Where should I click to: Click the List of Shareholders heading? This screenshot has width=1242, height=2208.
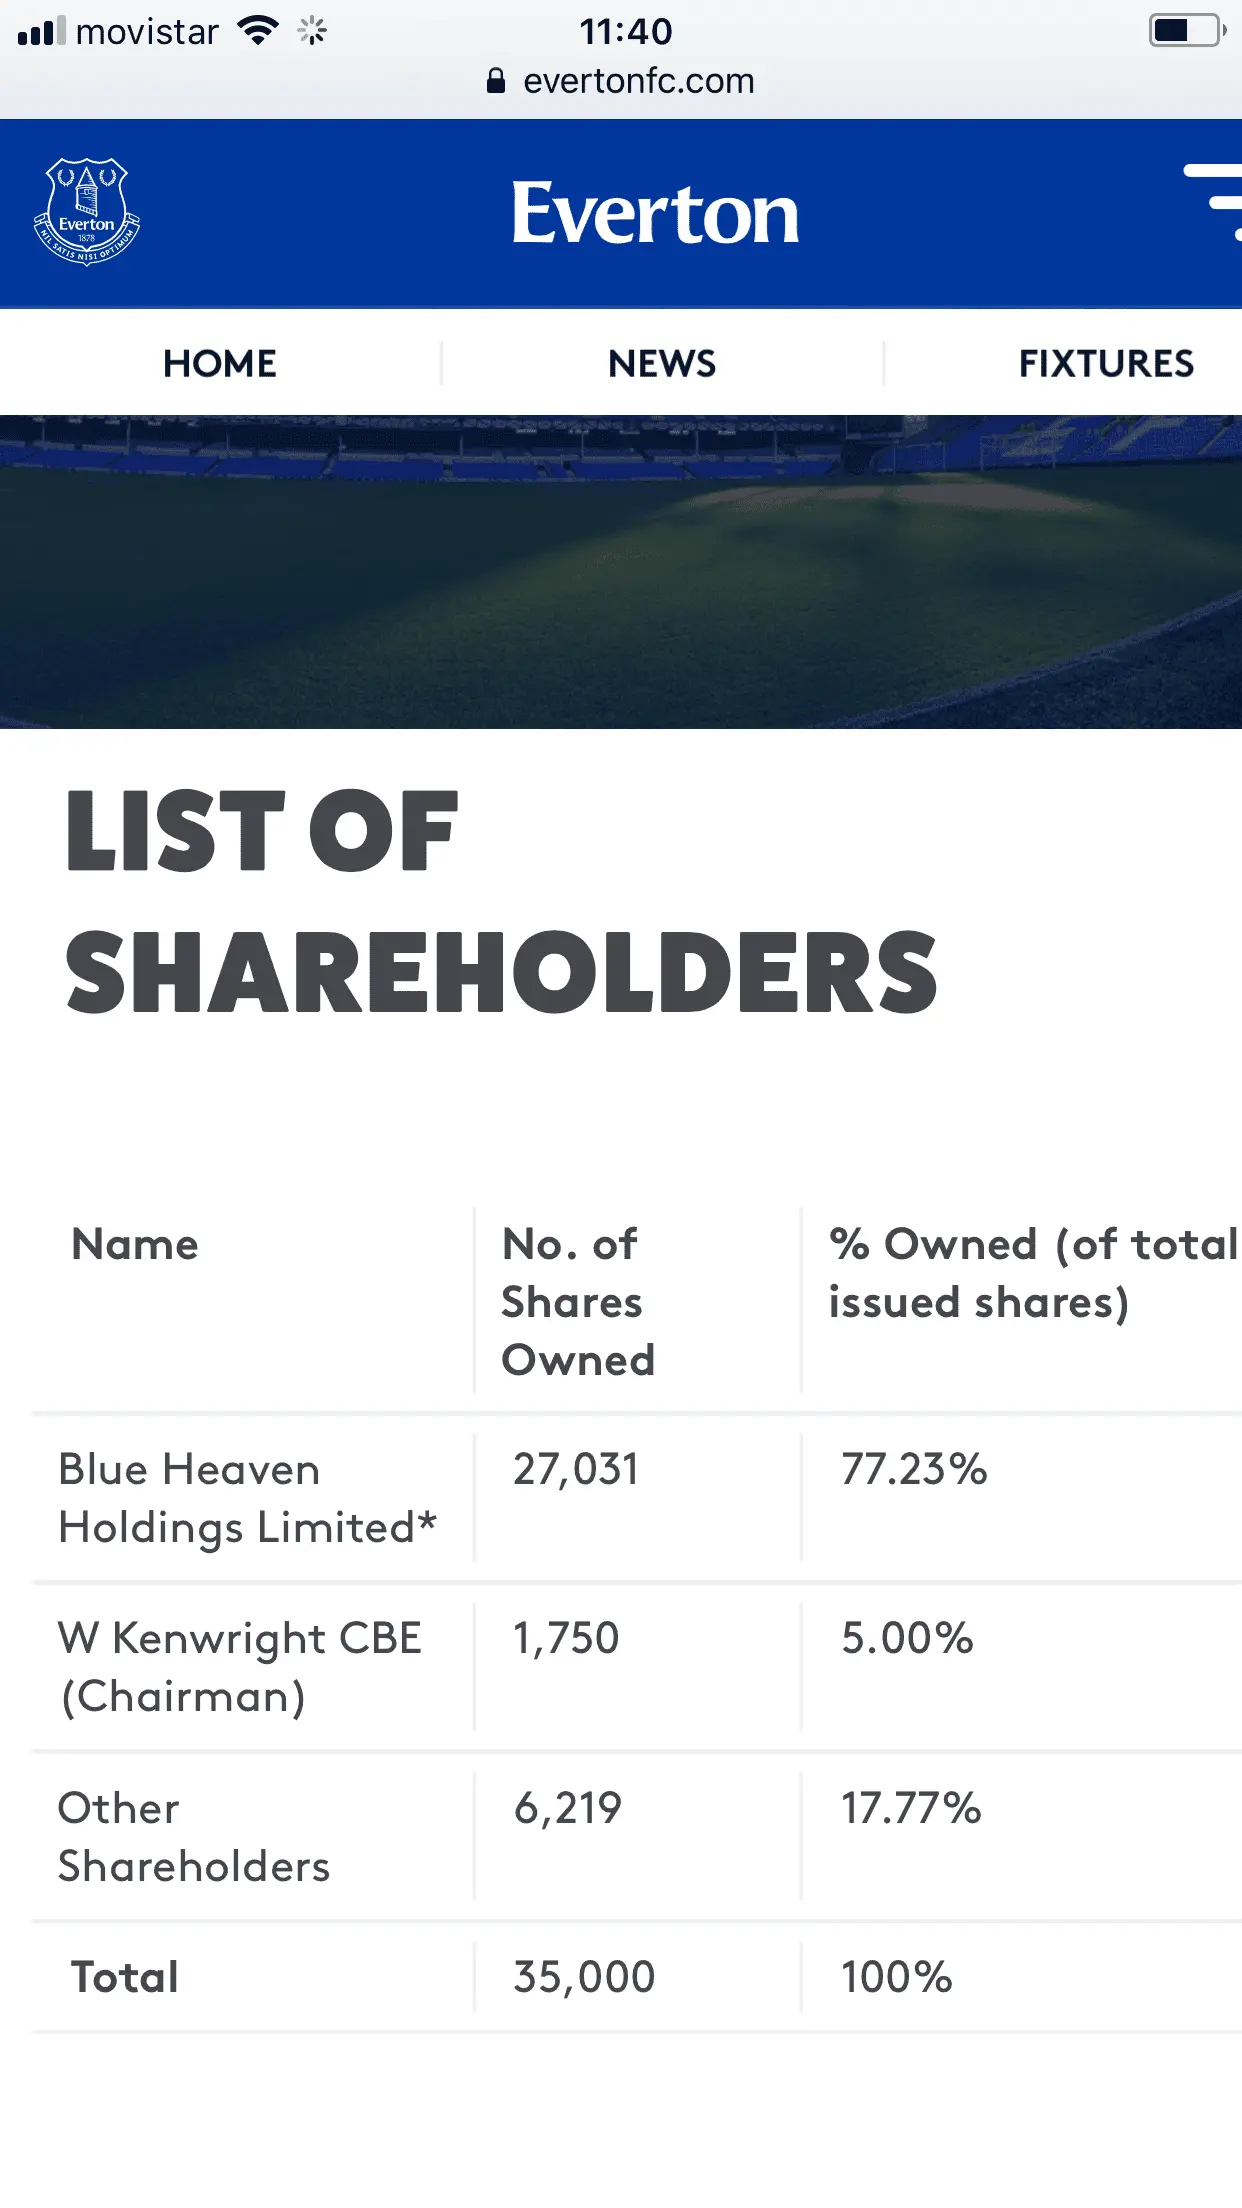[x=500, y=901]
